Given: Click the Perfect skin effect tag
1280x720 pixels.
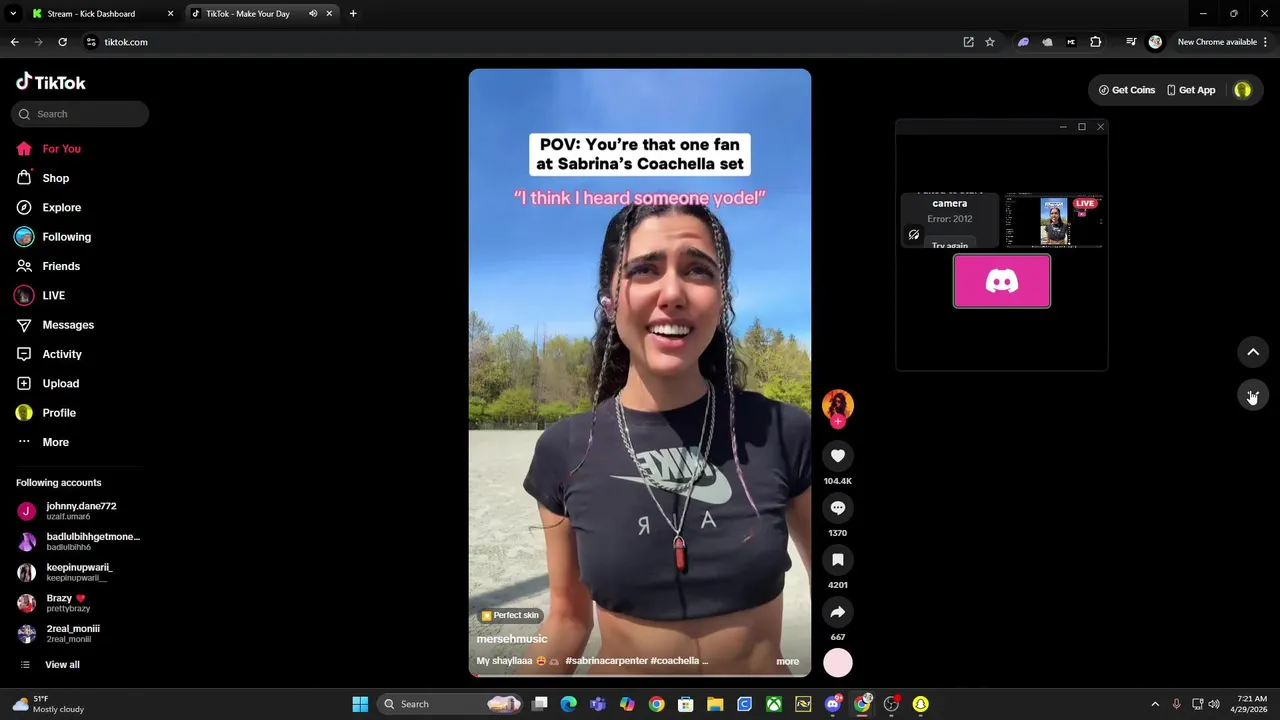Looking at the screenshot, I should pyautogui.click(x=511, y=616).
